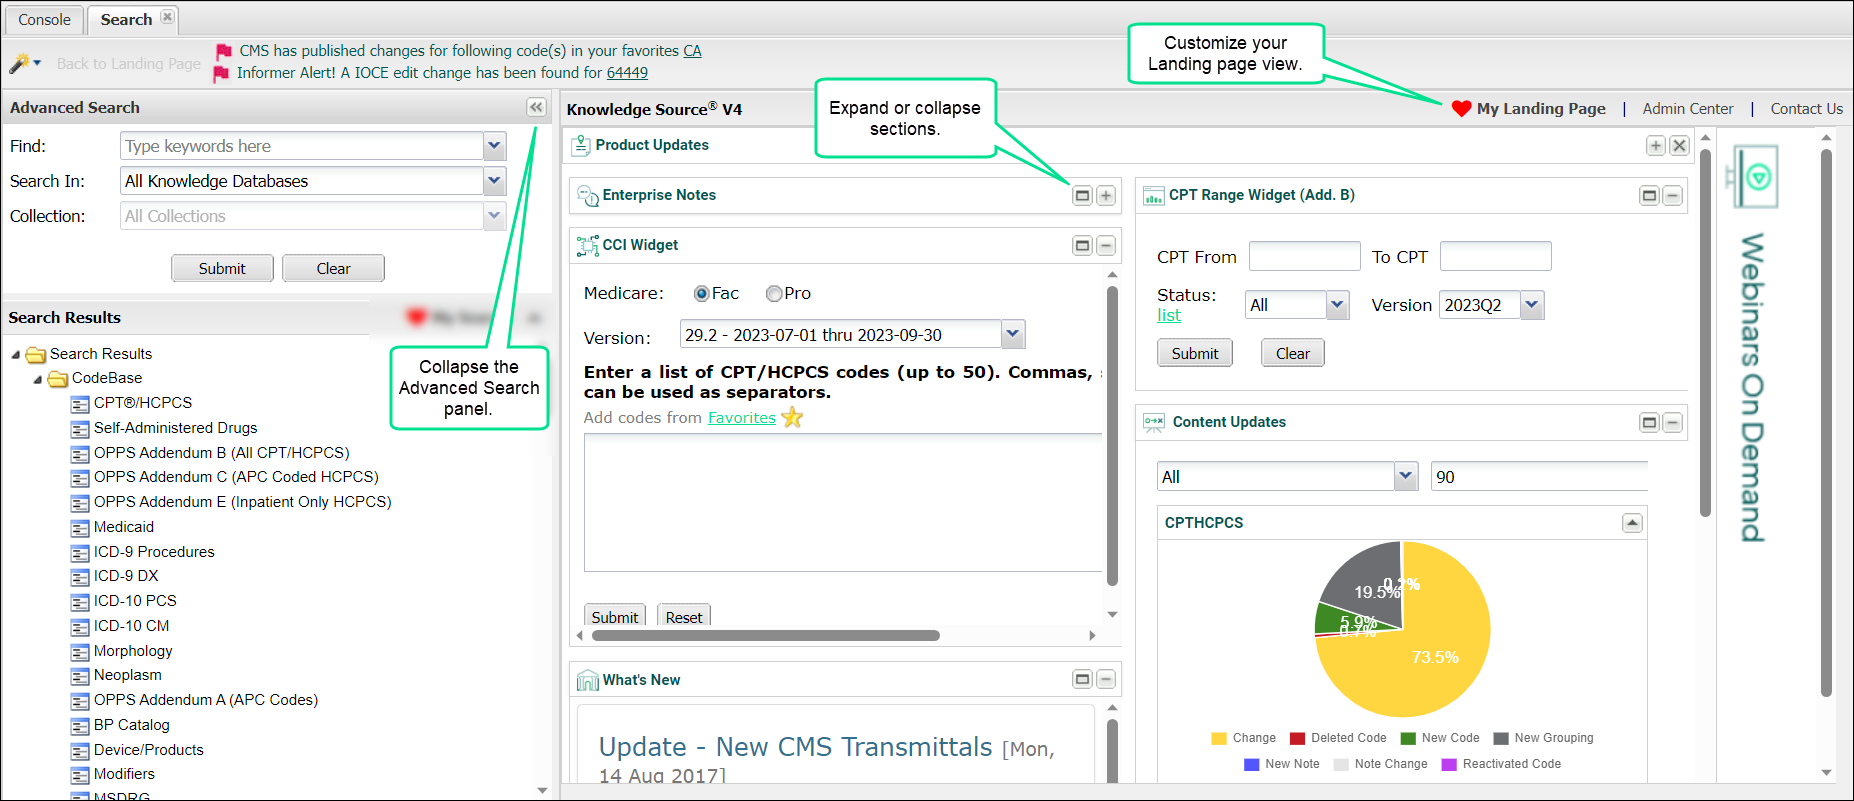Minimize the What's New section
The height and width of the screenshot is (801, 1854).
(x=1105, y=680)
